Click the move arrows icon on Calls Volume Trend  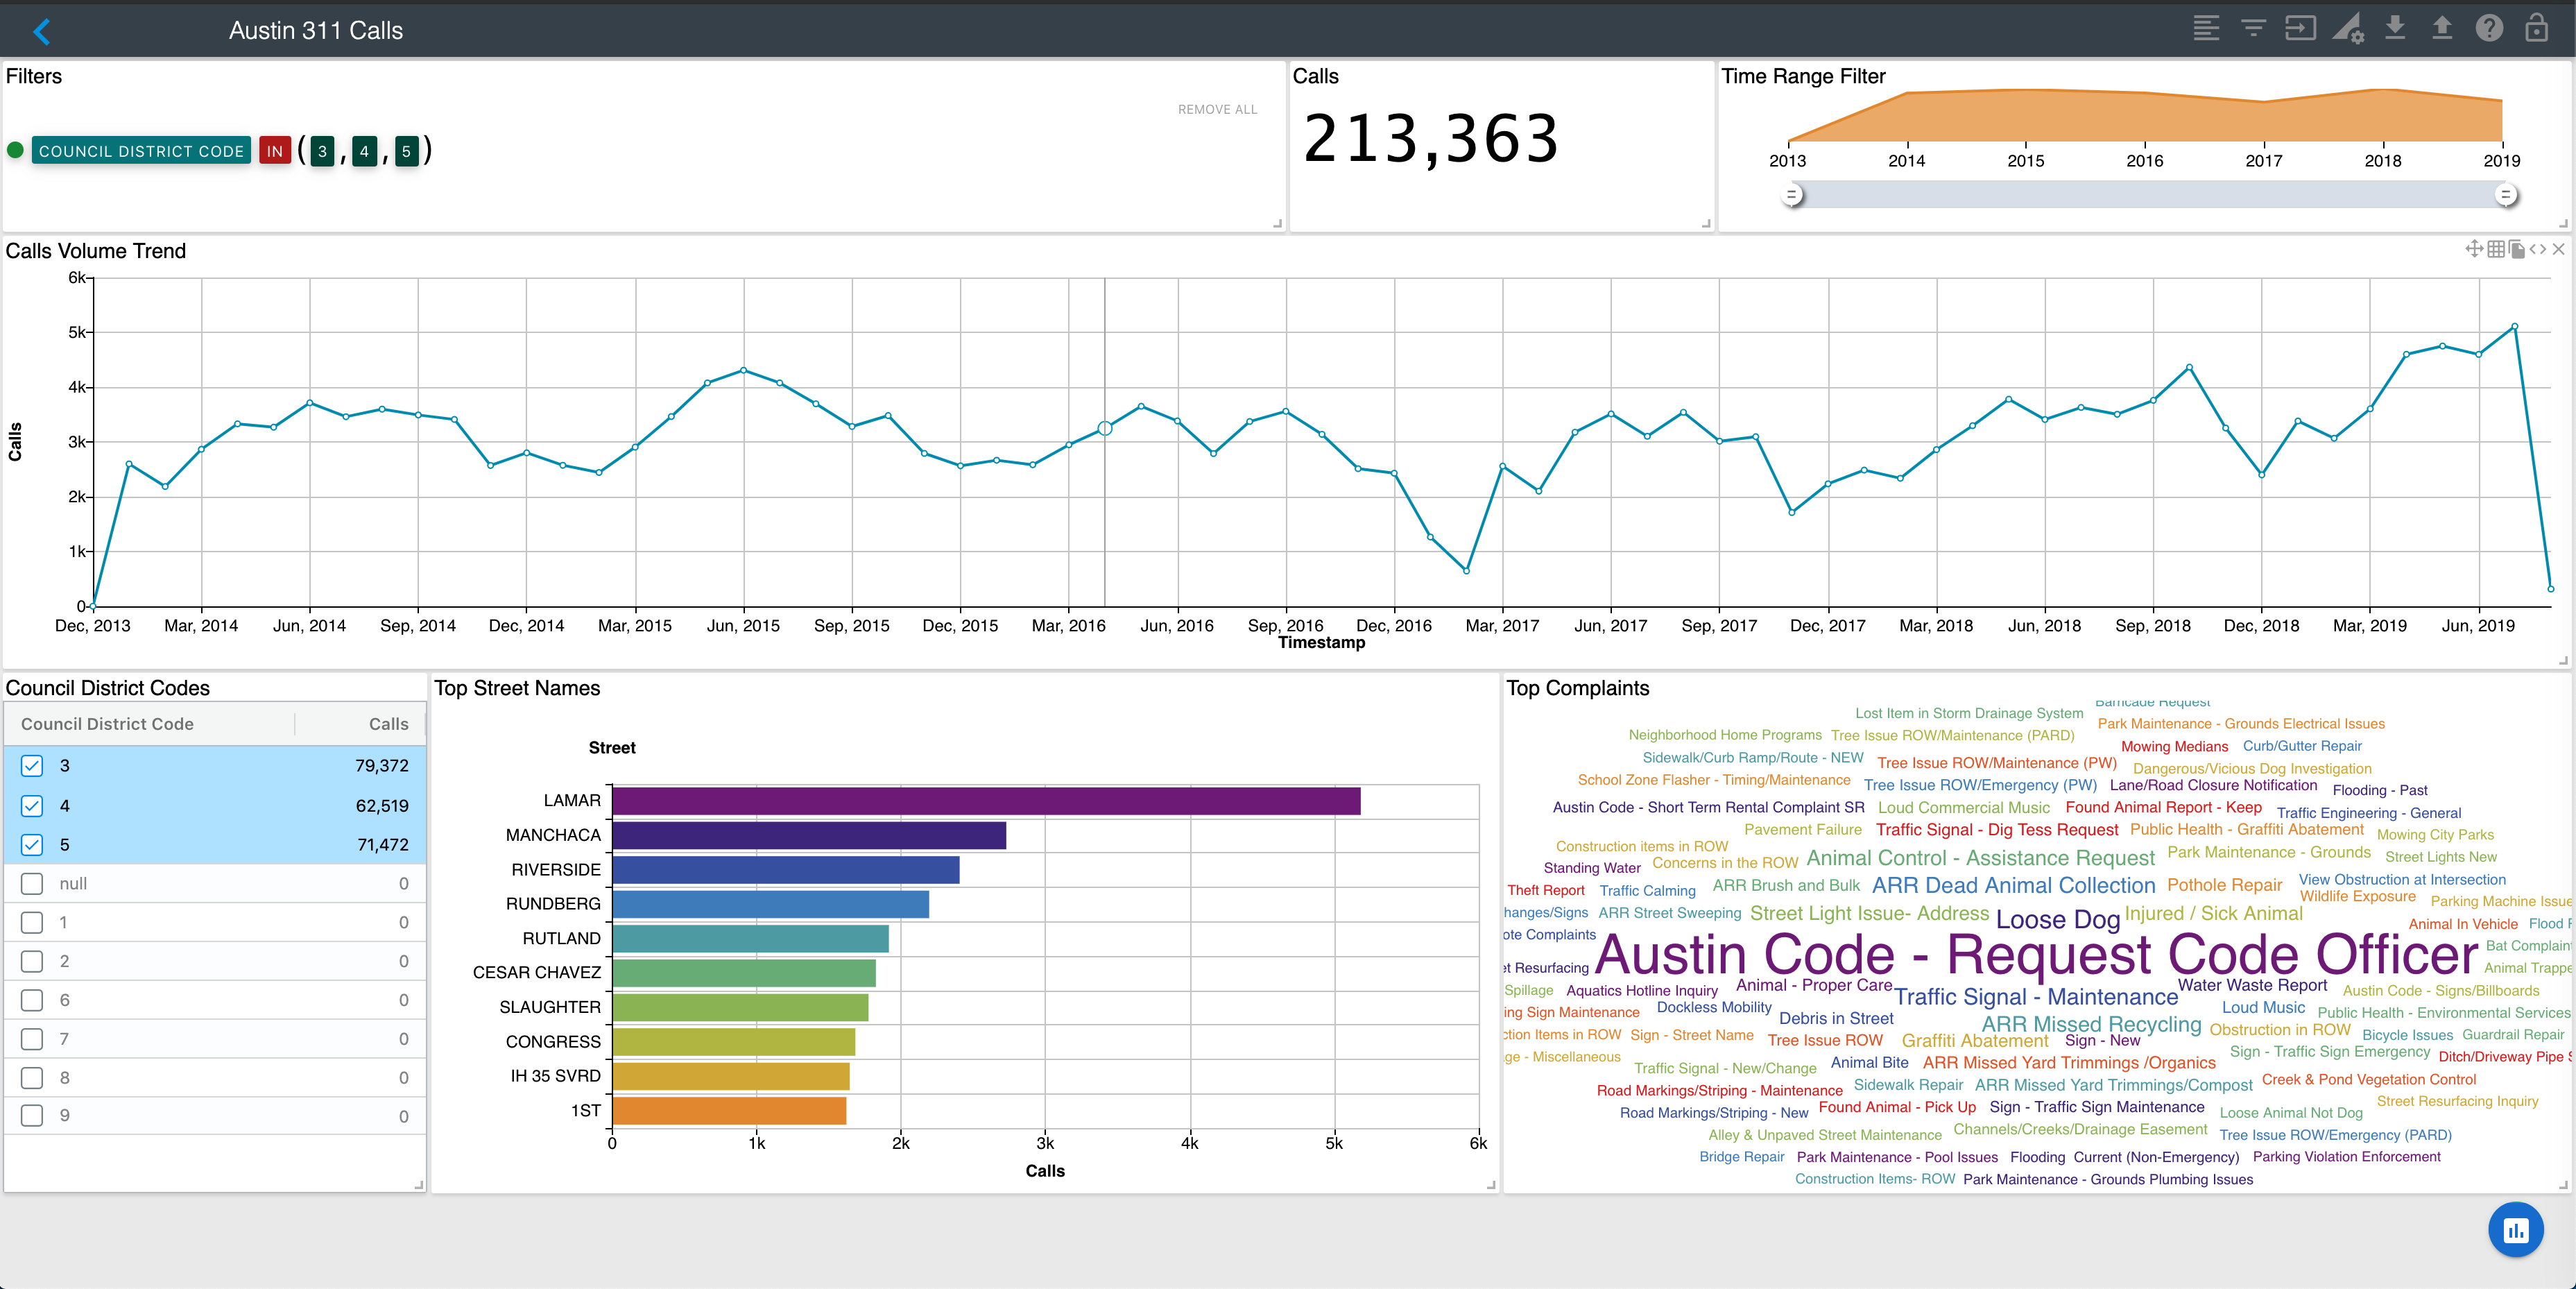click(x=2474, y=249)
